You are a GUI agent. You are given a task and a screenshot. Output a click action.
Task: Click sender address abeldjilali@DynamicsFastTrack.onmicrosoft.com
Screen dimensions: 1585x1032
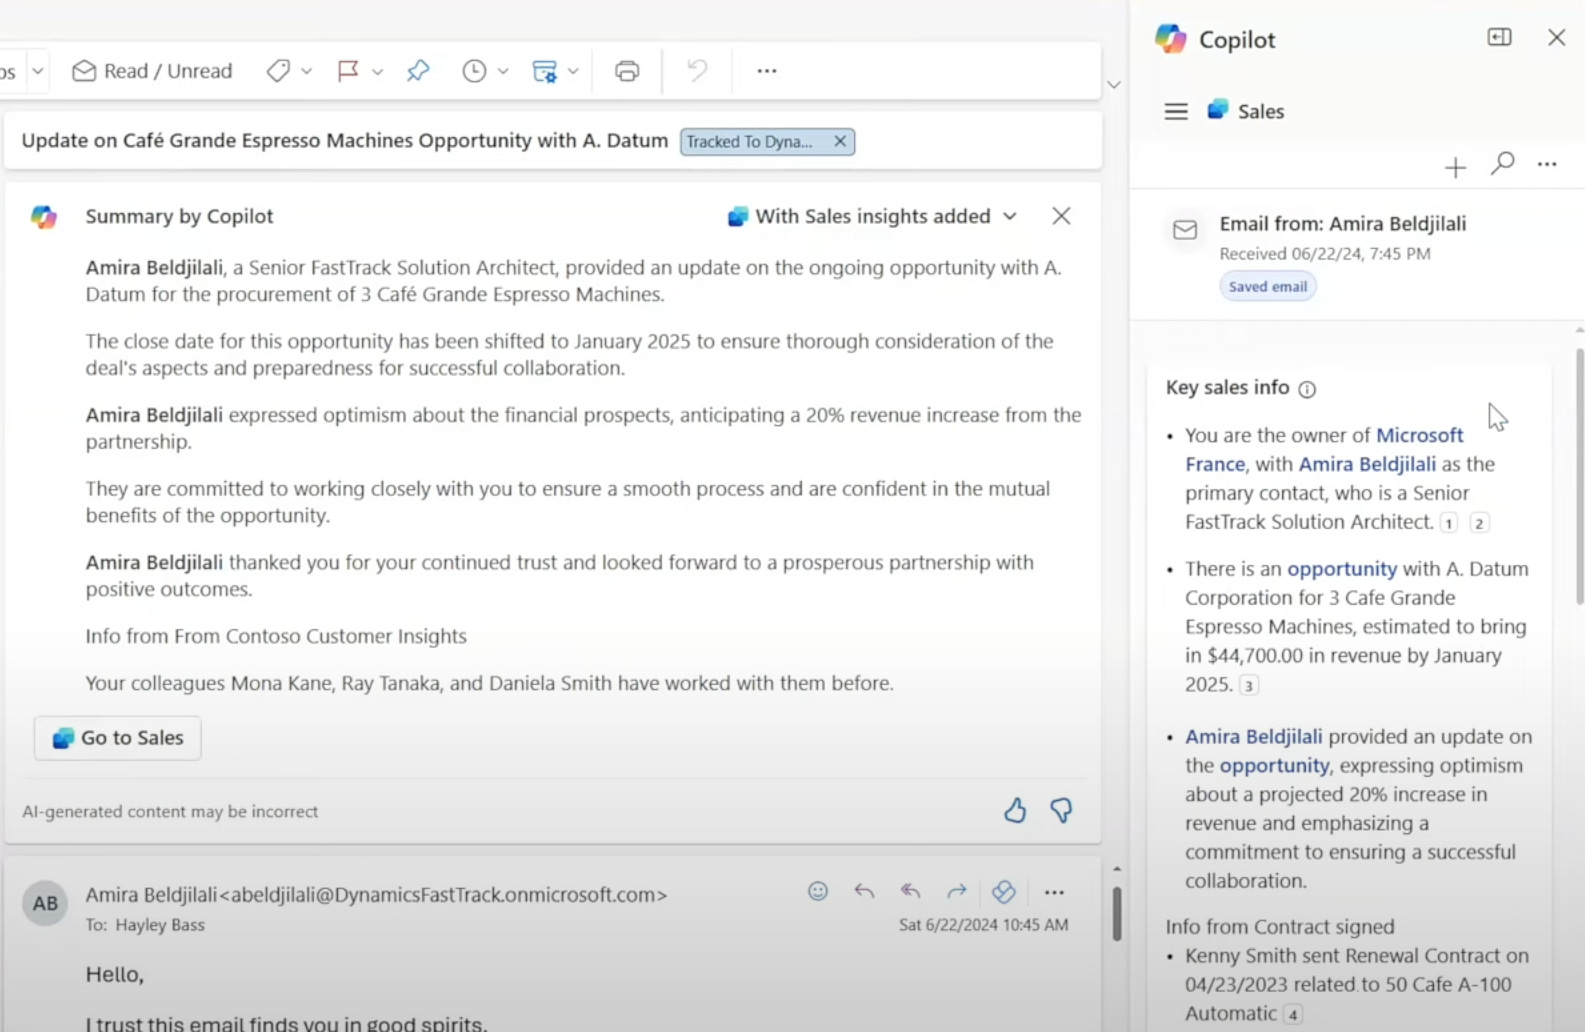[443, 895]
